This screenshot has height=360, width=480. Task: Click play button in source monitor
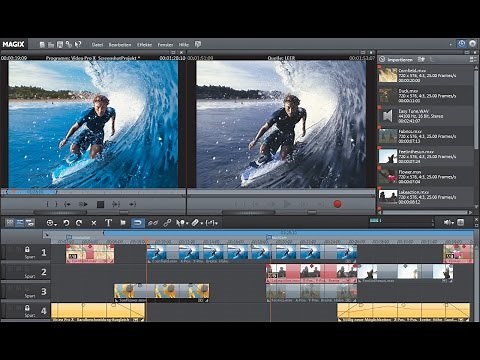(x=287, y=204)
